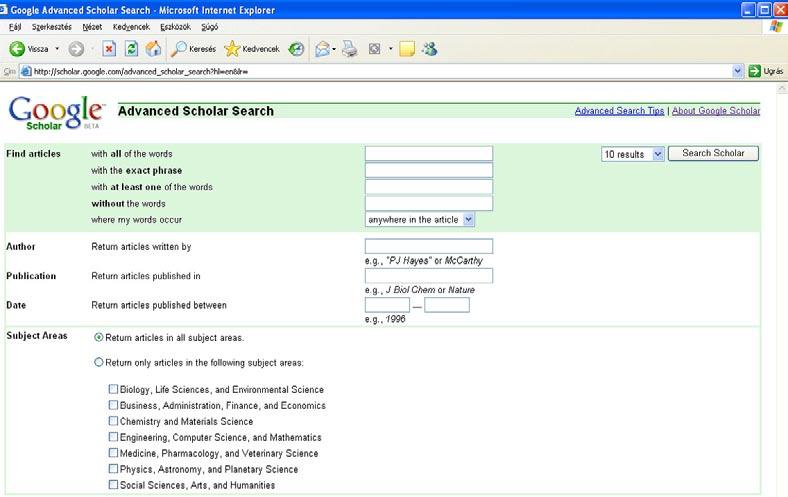Open the Kedvencek menu
The height and width of the screenshot is (497, 788).
tap(131, 27)
